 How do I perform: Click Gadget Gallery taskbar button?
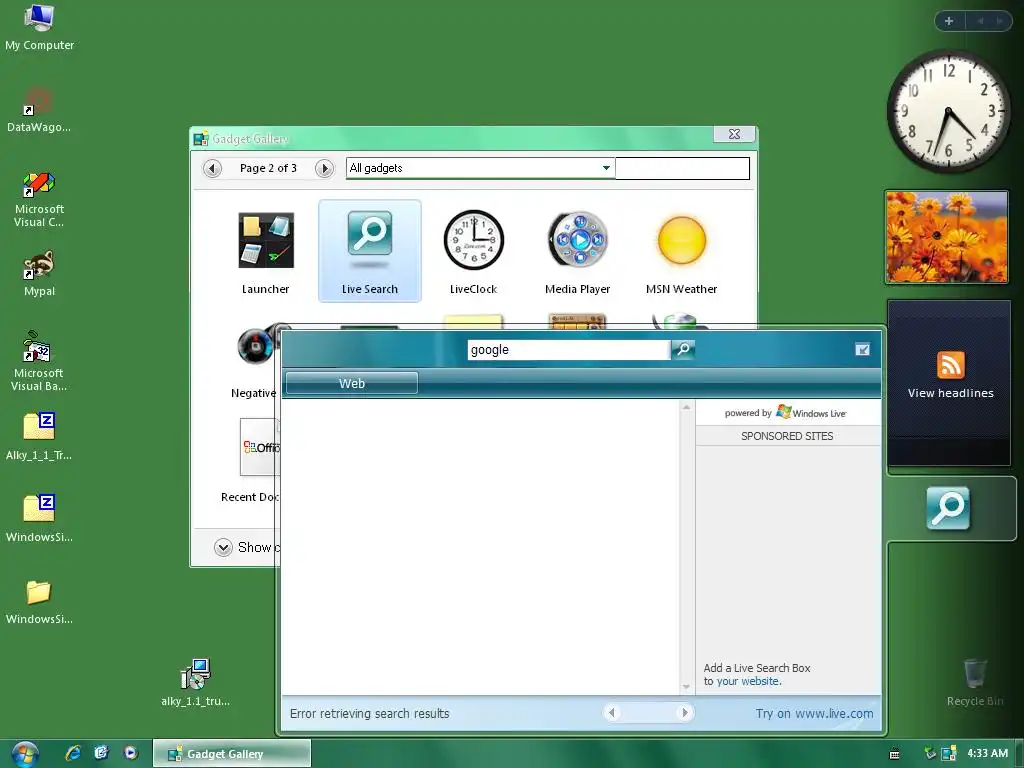(x=232, y=754)
